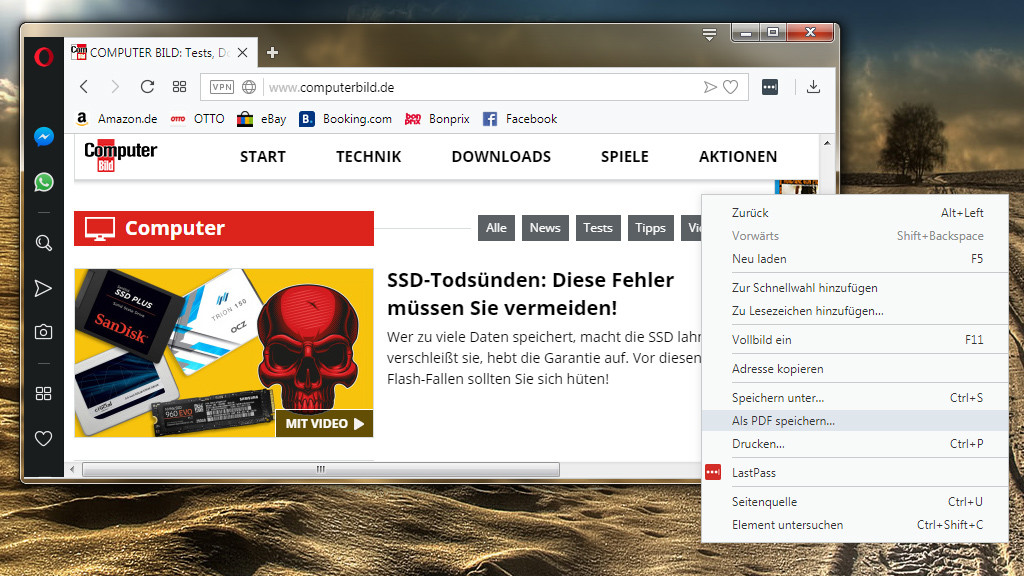The image size is (1024, 576).
Task: Open the tab menu icon in title bar
Action: point(709,35)
